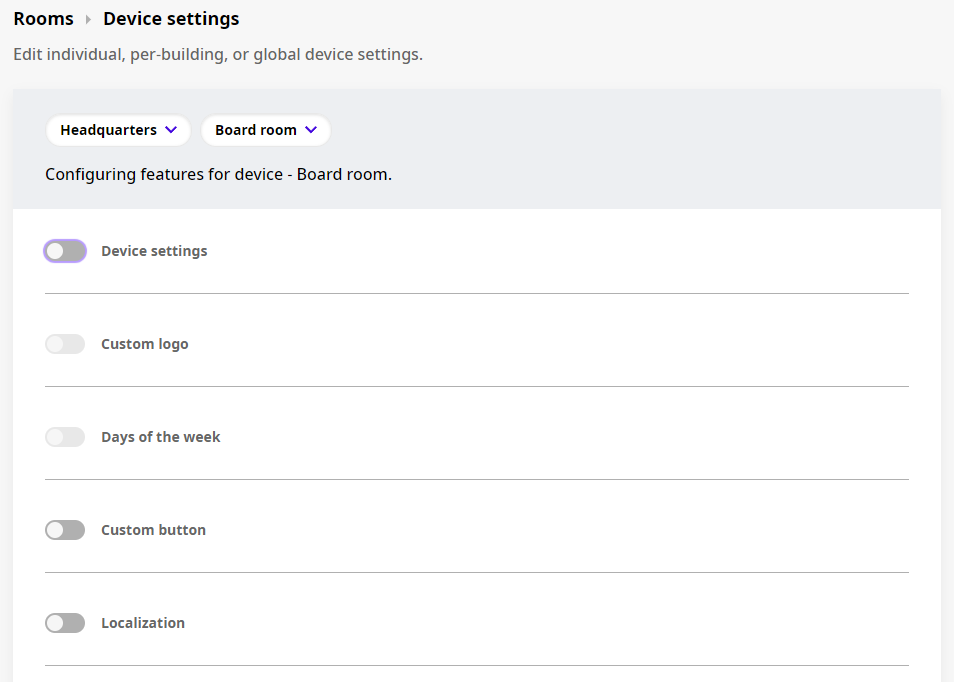
Task: Click the Custom button label text
Action: tap(153, 529)
